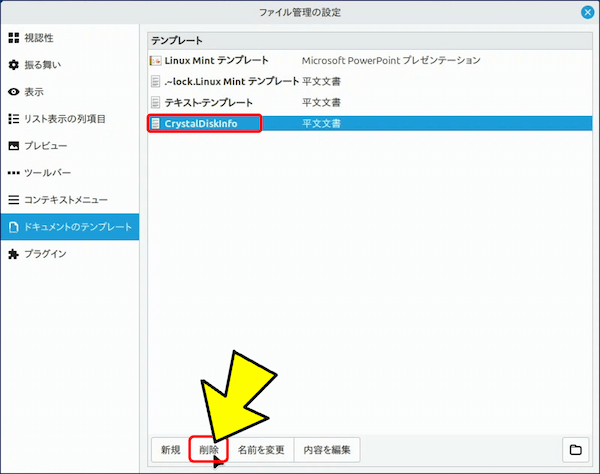The width and height of the screenshot is (600, 474).
Task: Select the Linux Mint テンプレート row
Action: [x=370, y=60]
